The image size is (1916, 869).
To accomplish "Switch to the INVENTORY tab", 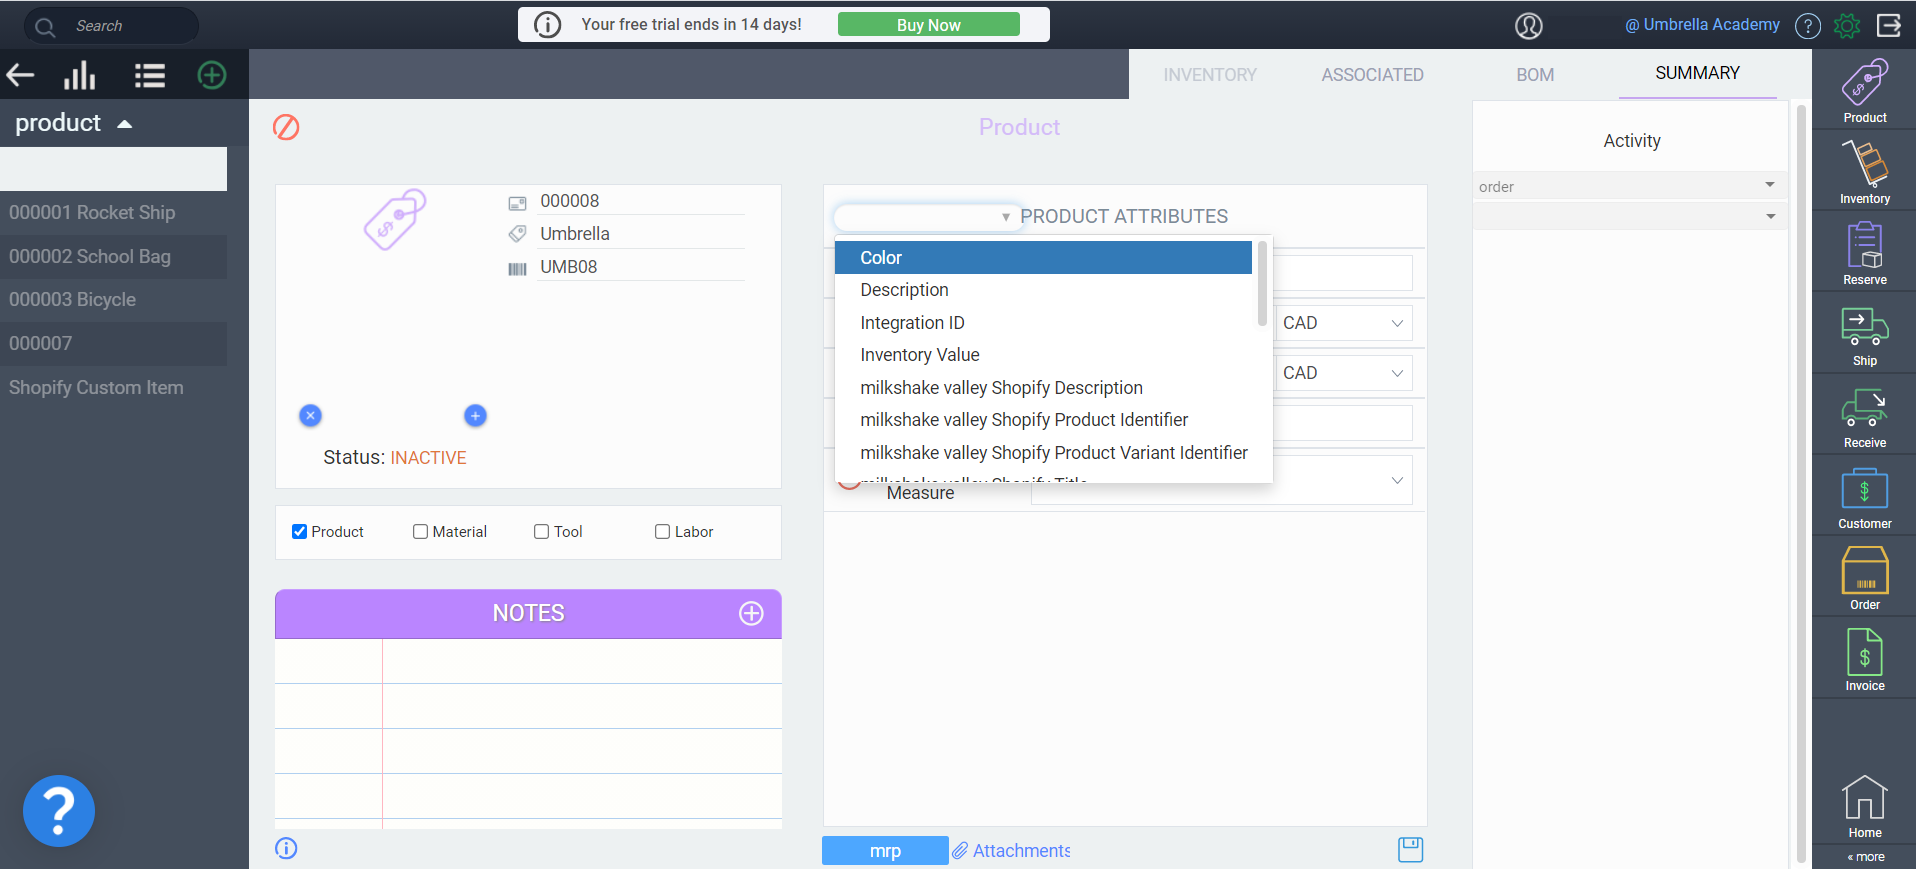I will 1210,75.
